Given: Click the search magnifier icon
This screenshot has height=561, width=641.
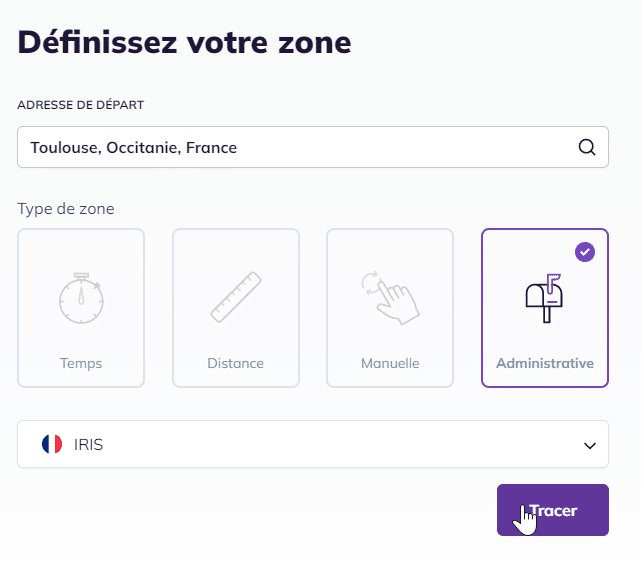Looking at the screenshot, I should [587, 147].
